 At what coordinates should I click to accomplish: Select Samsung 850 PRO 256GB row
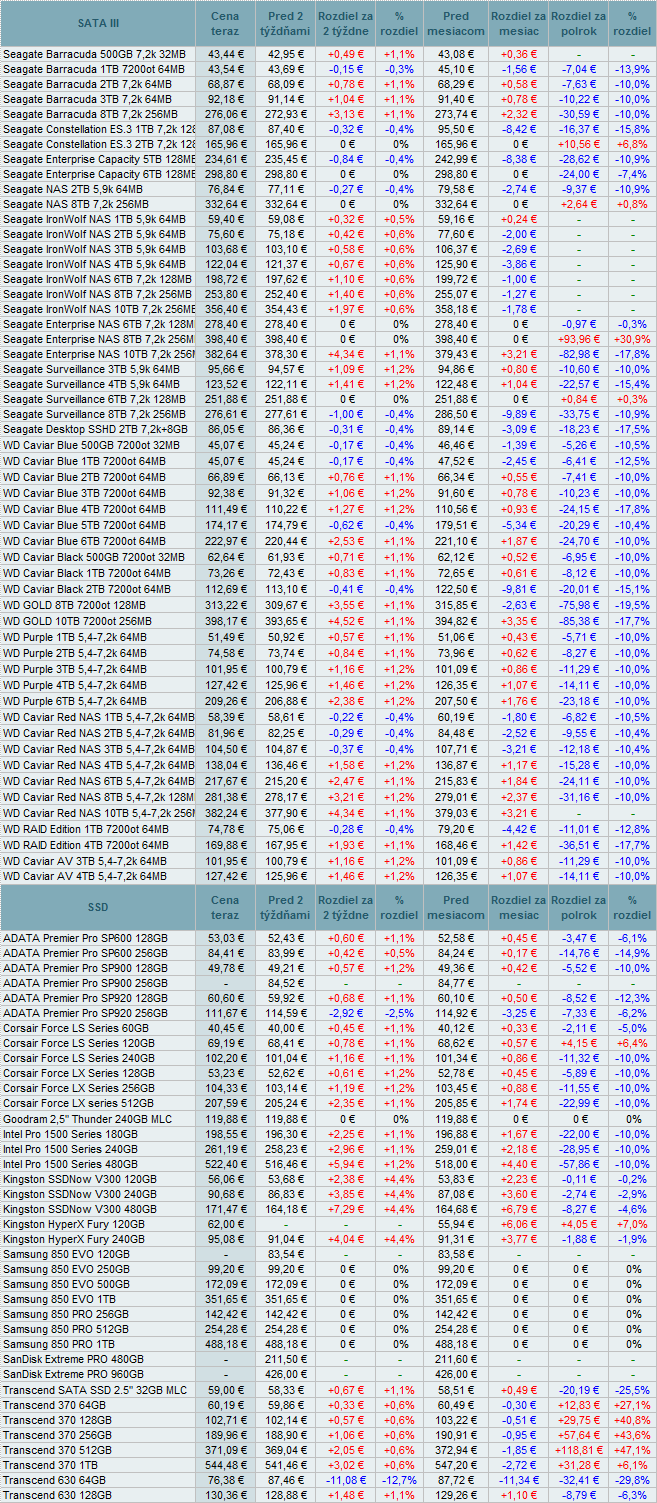(x=328, y=1314)
